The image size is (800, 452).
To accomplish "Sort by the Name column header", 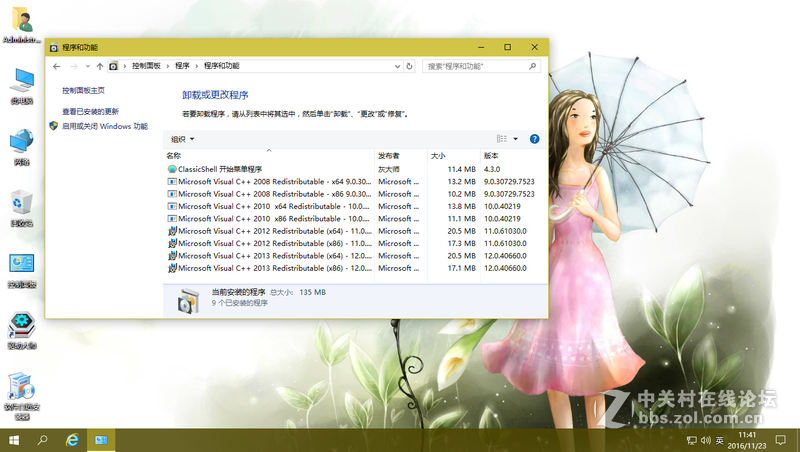I will click(269, 156).
